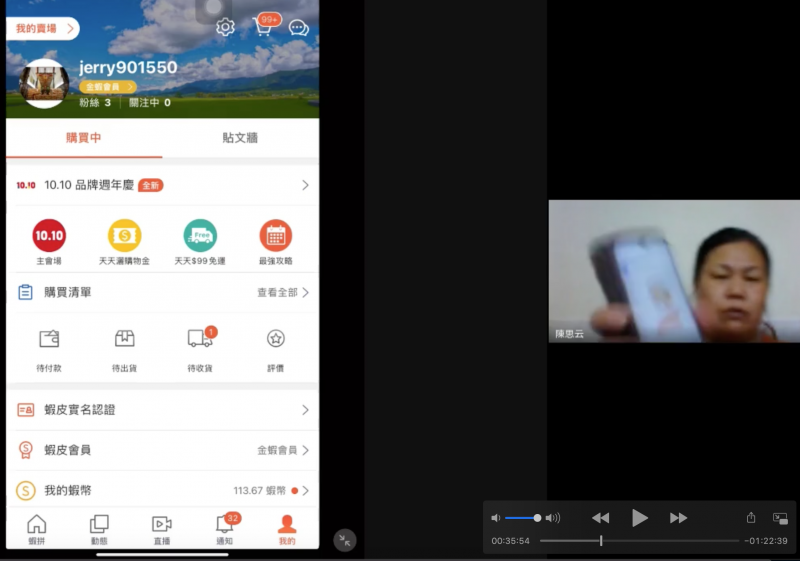
Task: Open the settings gear icon
Action: (225, 27)
